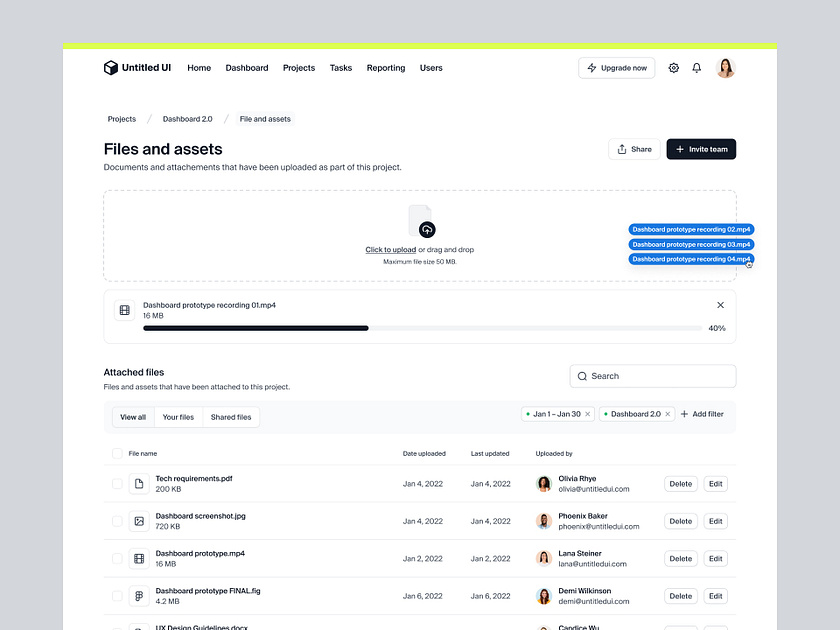This screenshot has height=630, width=840.
Task: Check the Dashboard prototype.mp4 row checkbox
Action: 117,558
